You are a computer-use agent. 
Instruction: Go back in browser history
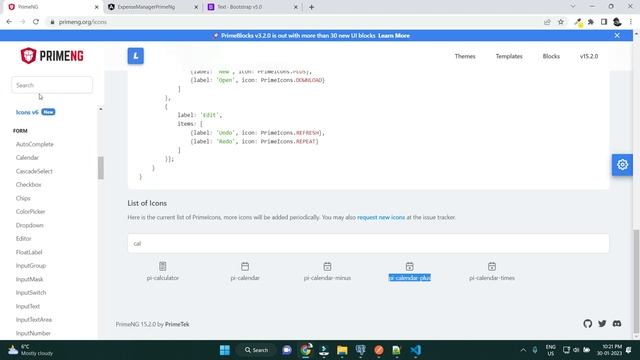point(9,22)
